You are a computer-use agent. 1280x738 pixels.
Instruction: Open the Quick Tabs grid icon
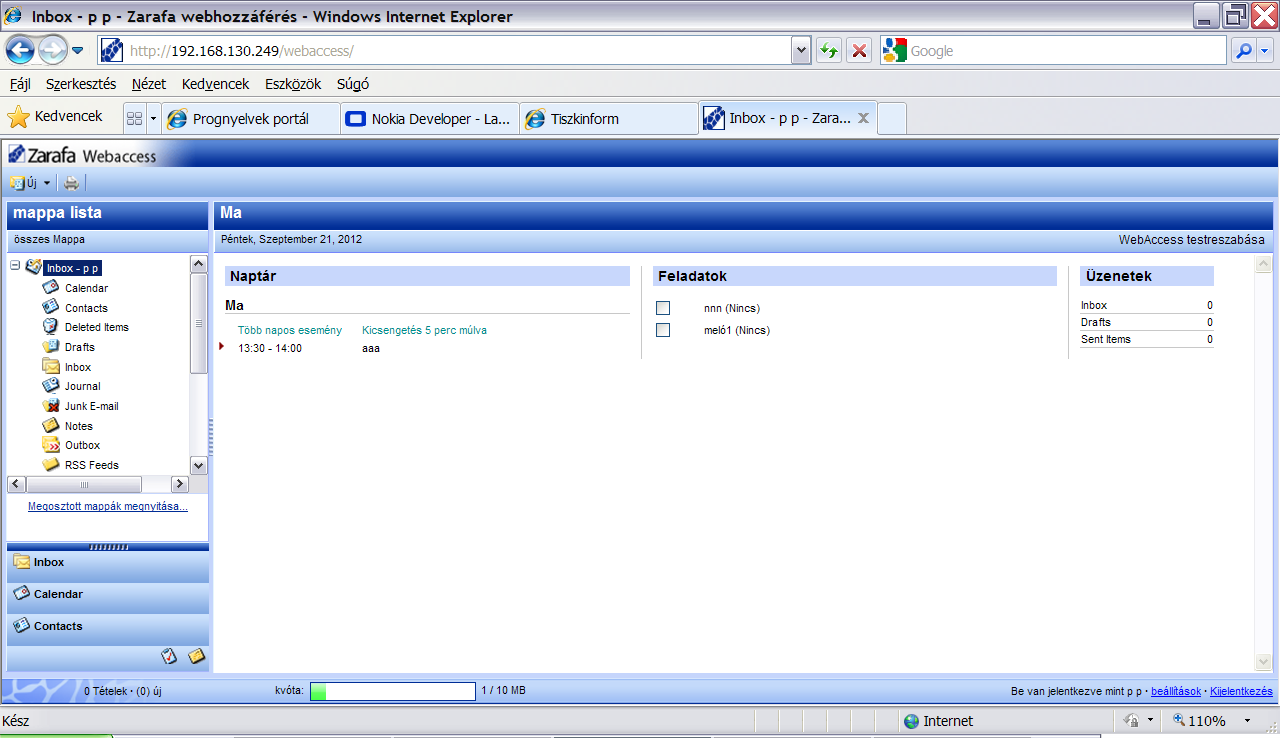tap(134, 119)
